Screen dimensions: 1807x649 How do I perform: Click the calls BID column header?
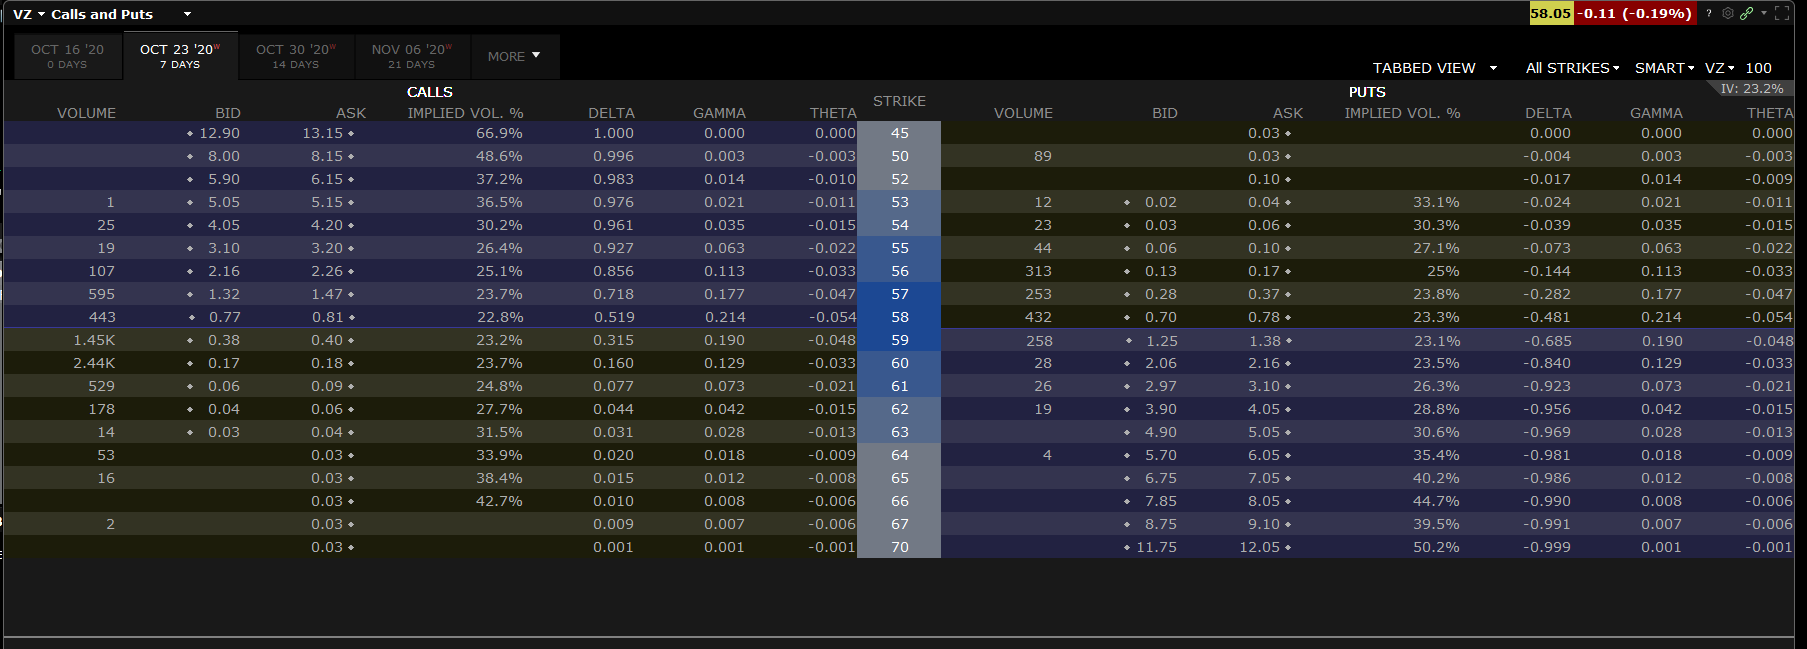[227, 113]
